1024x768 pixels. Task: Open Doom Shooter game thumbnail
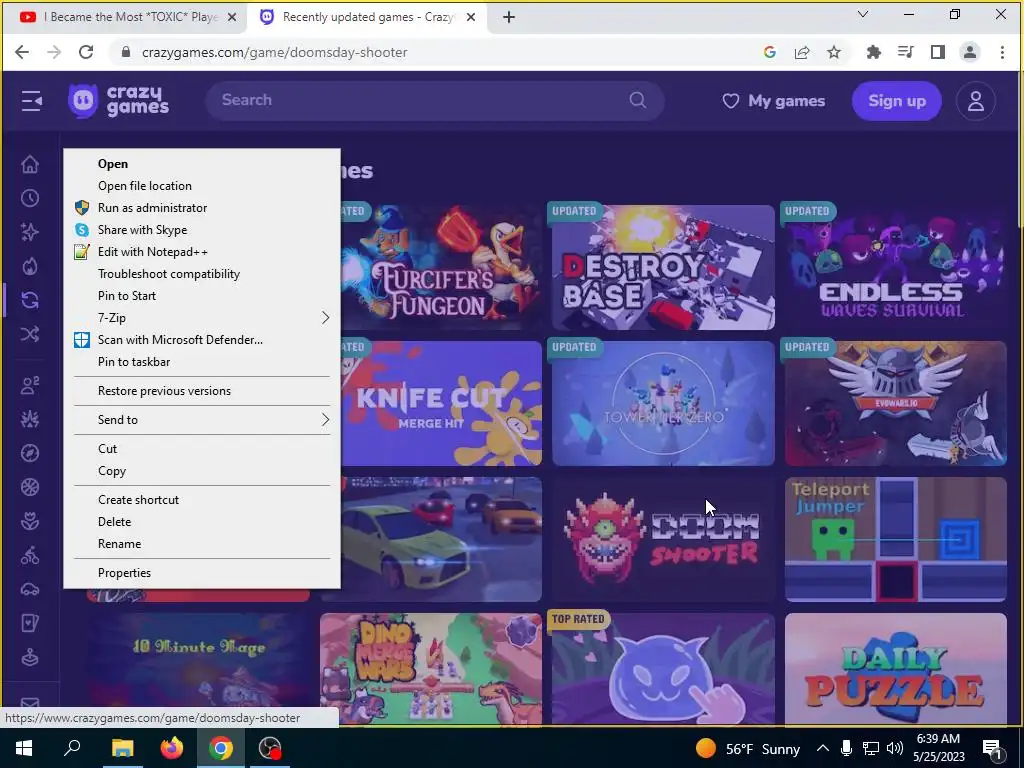(x=663, y=539)
